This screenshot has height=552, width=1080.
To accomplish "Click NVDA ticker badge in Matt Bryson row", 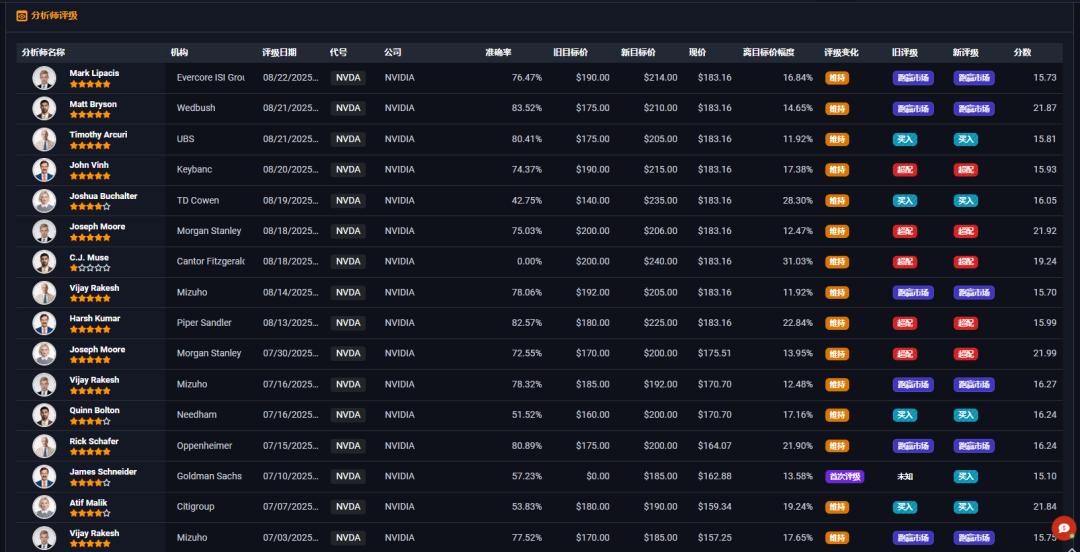I will tap(348, 108).
